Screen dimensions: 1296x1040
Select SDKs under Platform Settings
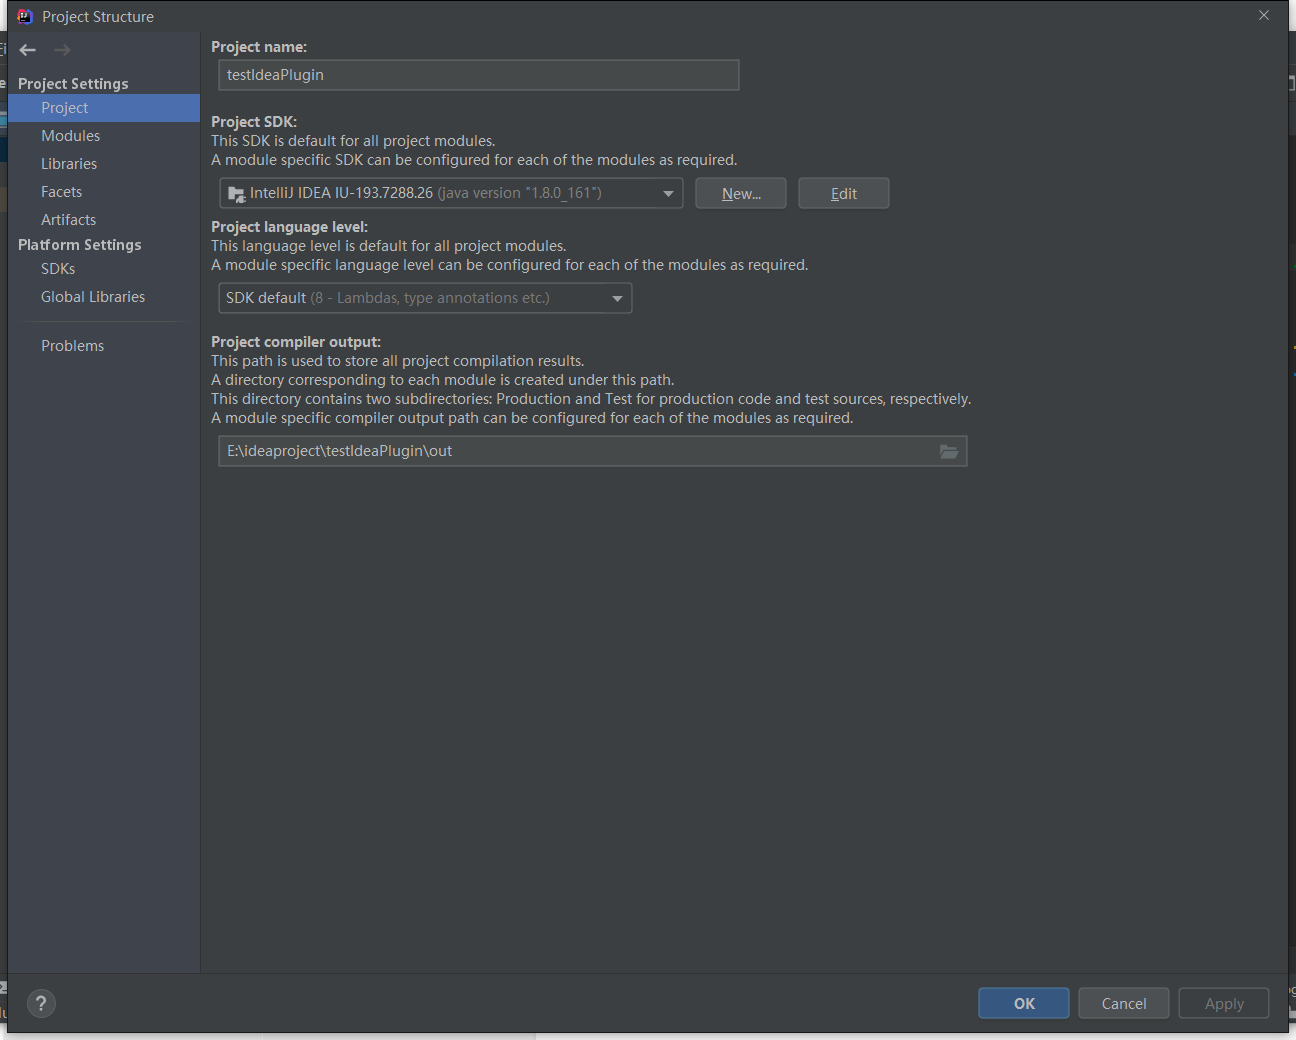[x=104, y=269]
